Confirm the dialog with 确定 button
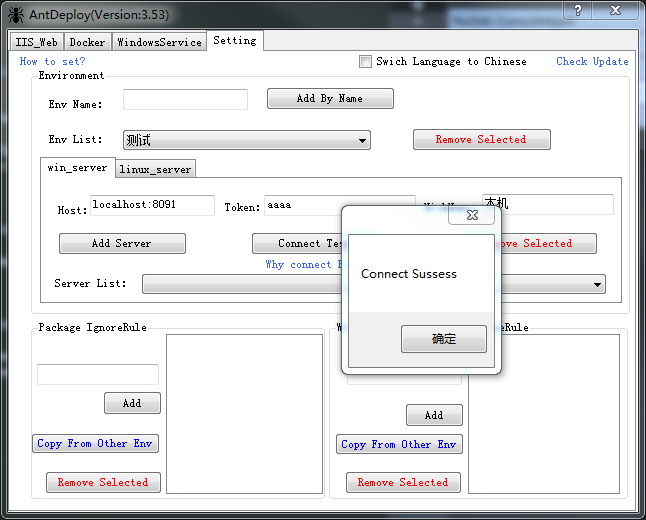The image size is (646, 520). tap(444, 339)
